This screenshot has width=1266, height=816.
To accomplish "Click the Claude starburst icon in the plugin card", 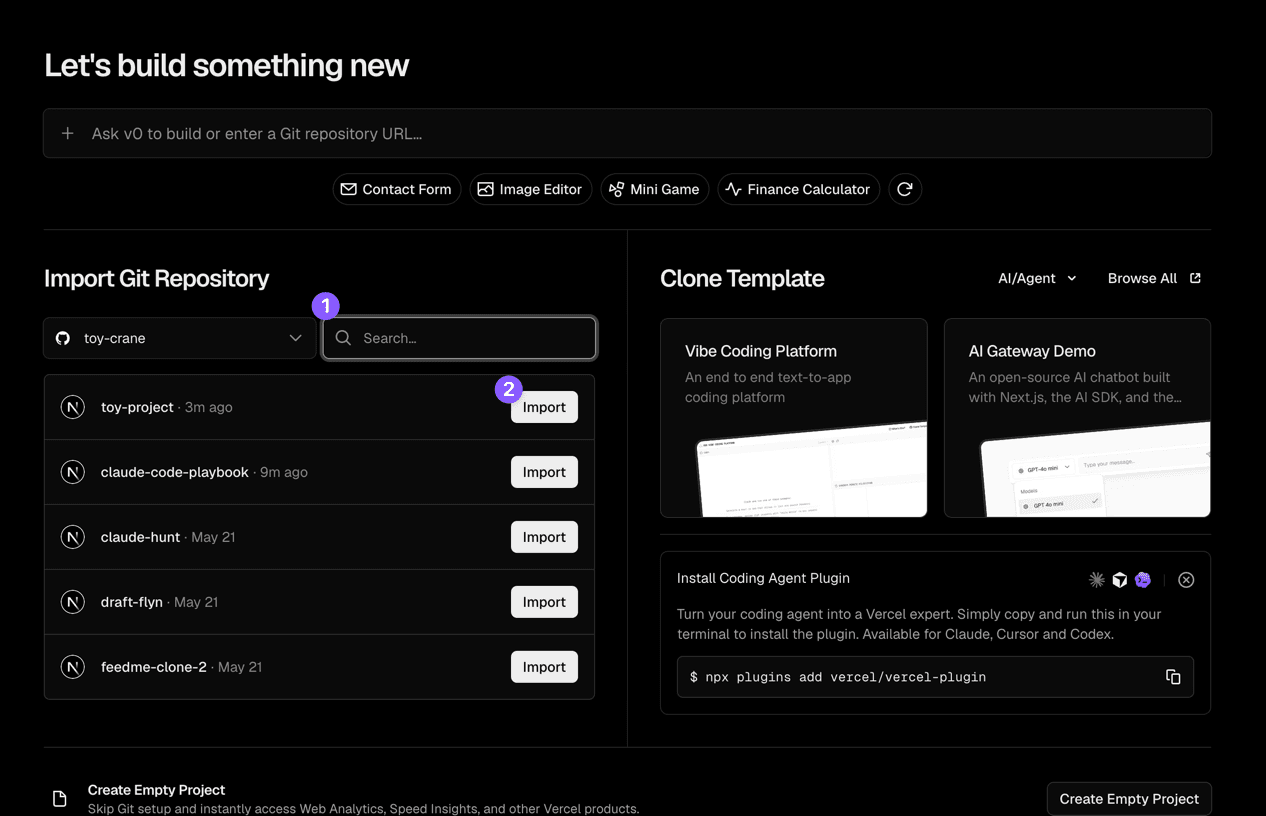I will (x=1097, y=580).
